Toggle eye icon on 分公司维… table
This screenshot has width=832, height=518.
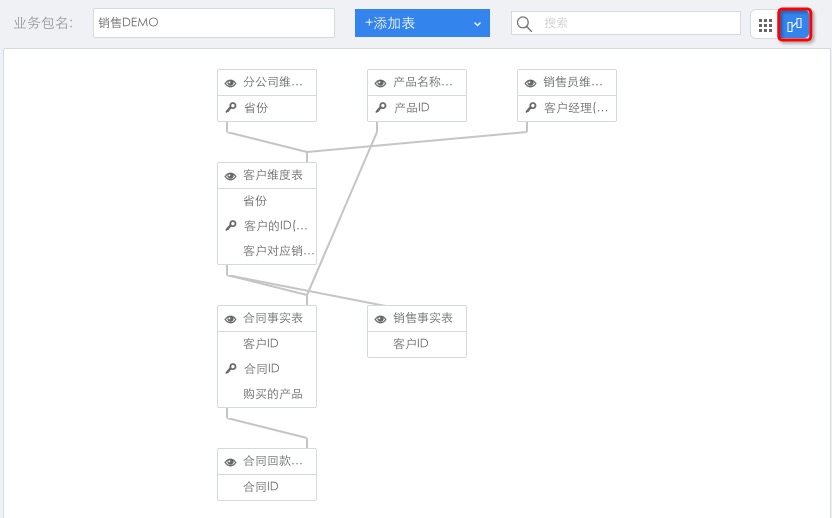coord(230,83)
